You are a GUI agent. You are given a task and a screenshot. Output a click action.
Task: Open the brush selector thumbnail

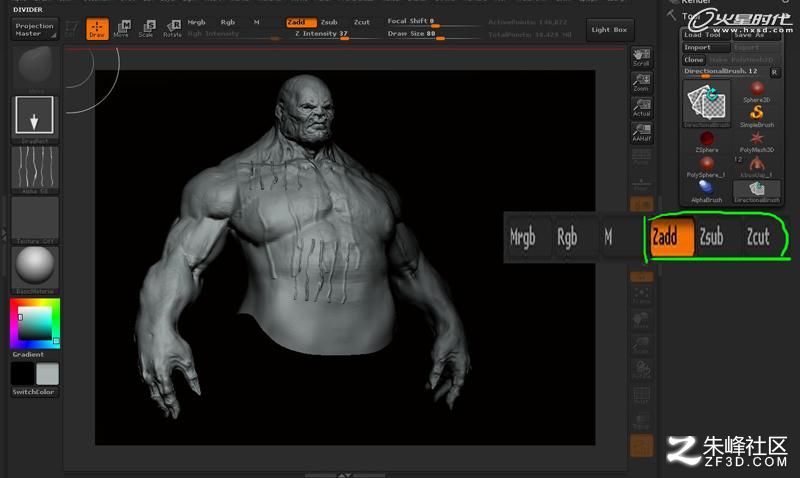[35, 68]
